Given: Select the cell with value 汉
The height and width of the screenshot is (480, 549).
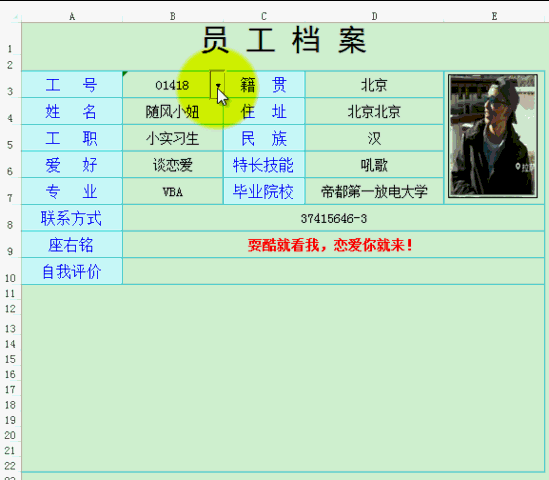Looking at the screenshot, I should click(x=374, y=138).
